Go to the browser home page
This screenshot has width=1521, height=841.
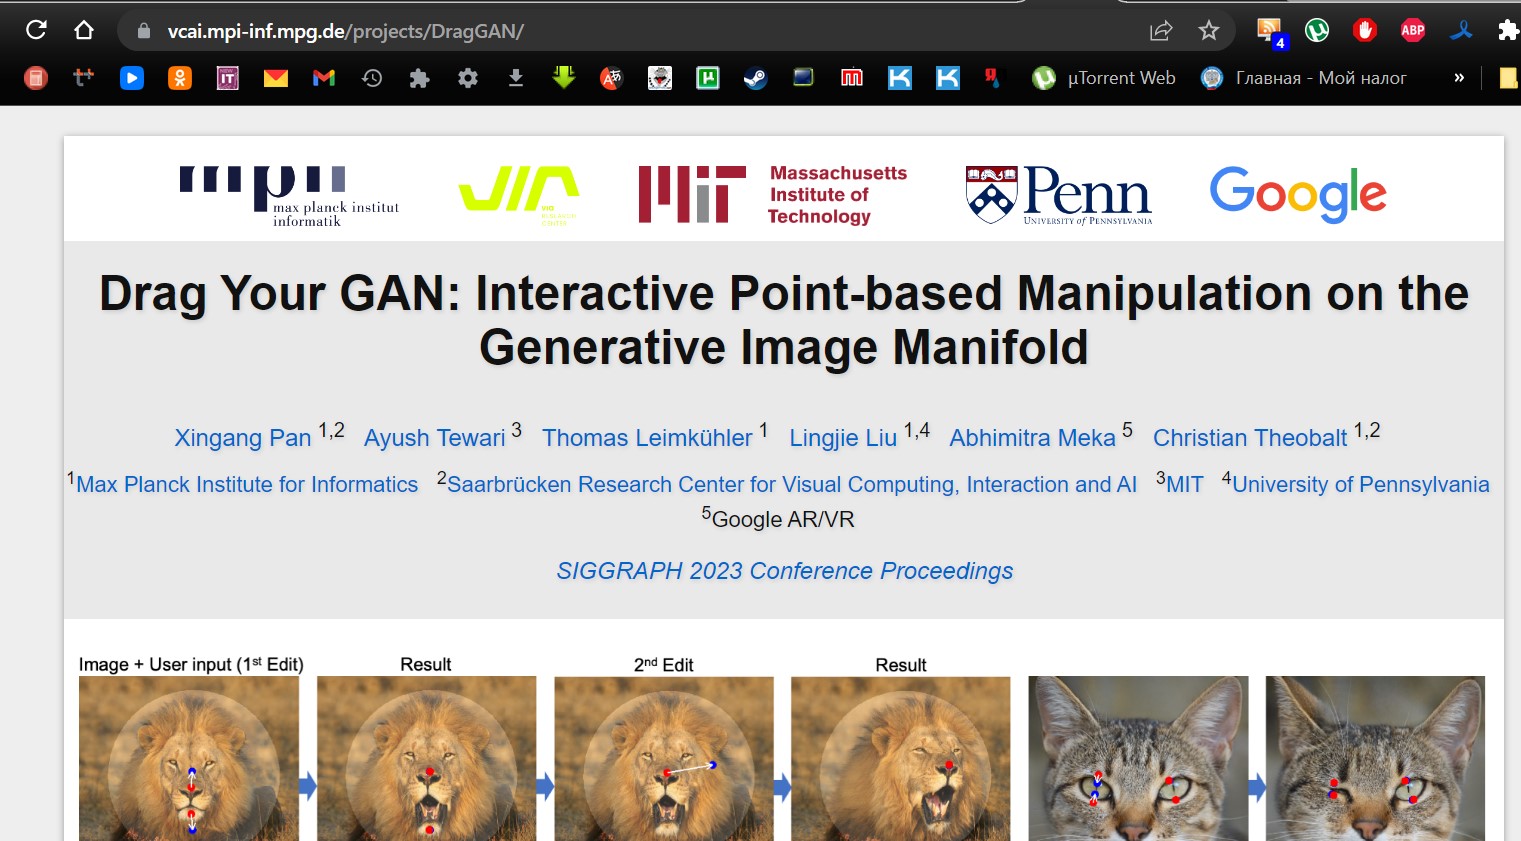tap(84, 30)
